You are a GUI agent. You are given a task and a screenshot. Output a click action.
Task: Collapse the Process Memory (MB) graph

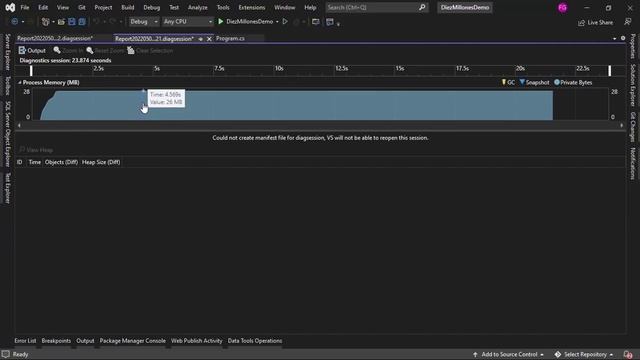click(x=20, y=82)
